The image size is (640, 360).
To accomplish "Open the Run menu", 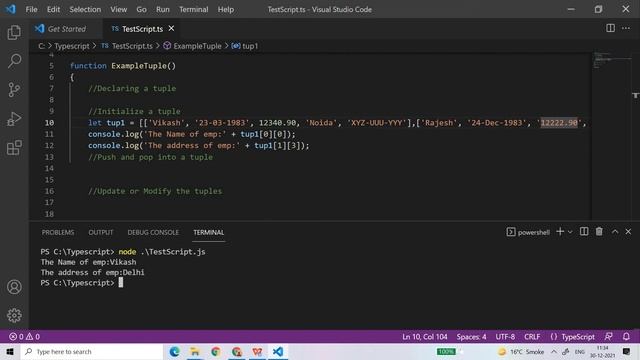I will [x=162, y=9].
